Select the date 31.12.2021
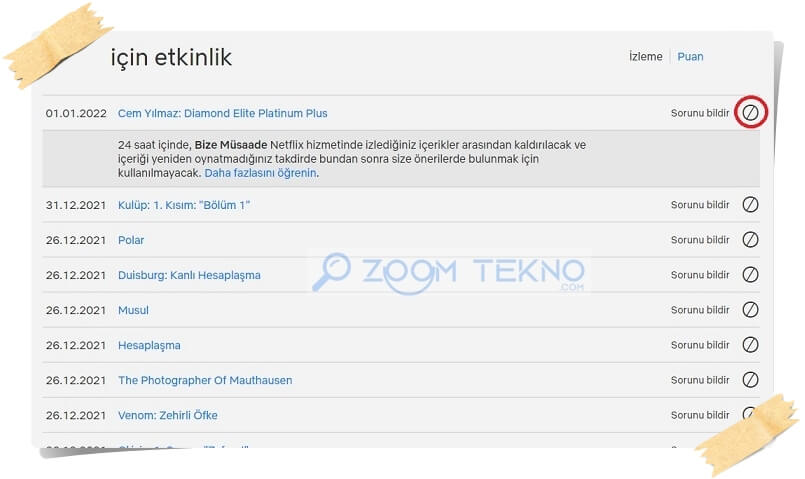The height and width of the screenshot is (479, 805). pos(76,205)
